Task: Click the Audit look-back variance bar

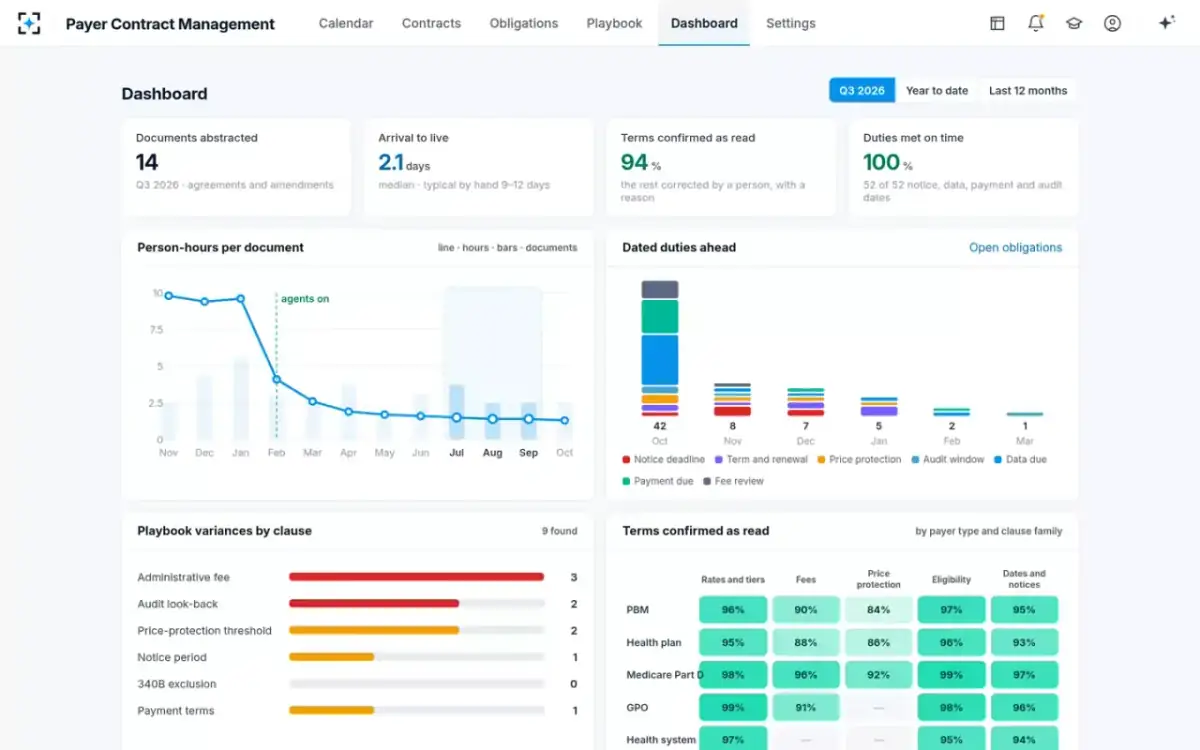Action: point(374,604)
